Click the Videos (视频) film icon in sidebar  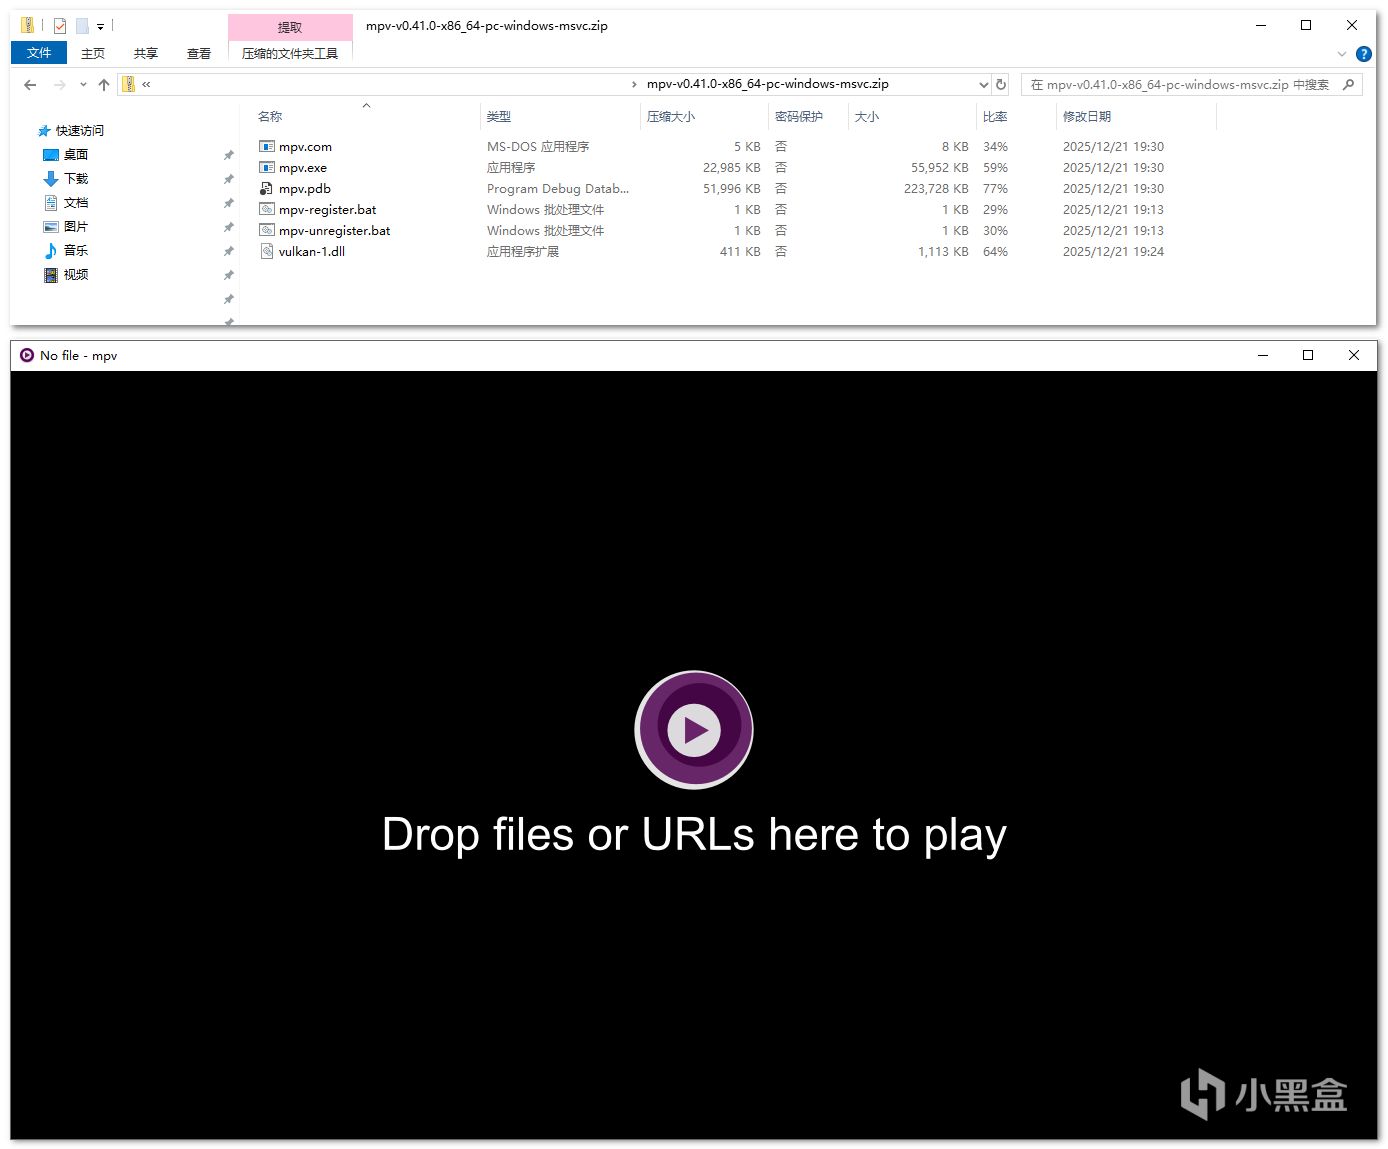(x=51, y=275)
